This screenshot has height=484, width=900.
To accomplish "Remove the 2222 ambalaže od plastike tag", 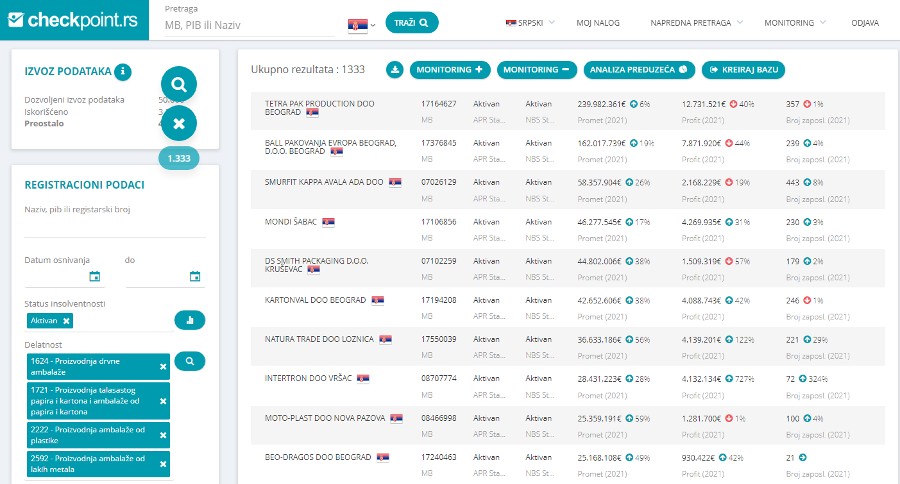I will coord(163,435).
